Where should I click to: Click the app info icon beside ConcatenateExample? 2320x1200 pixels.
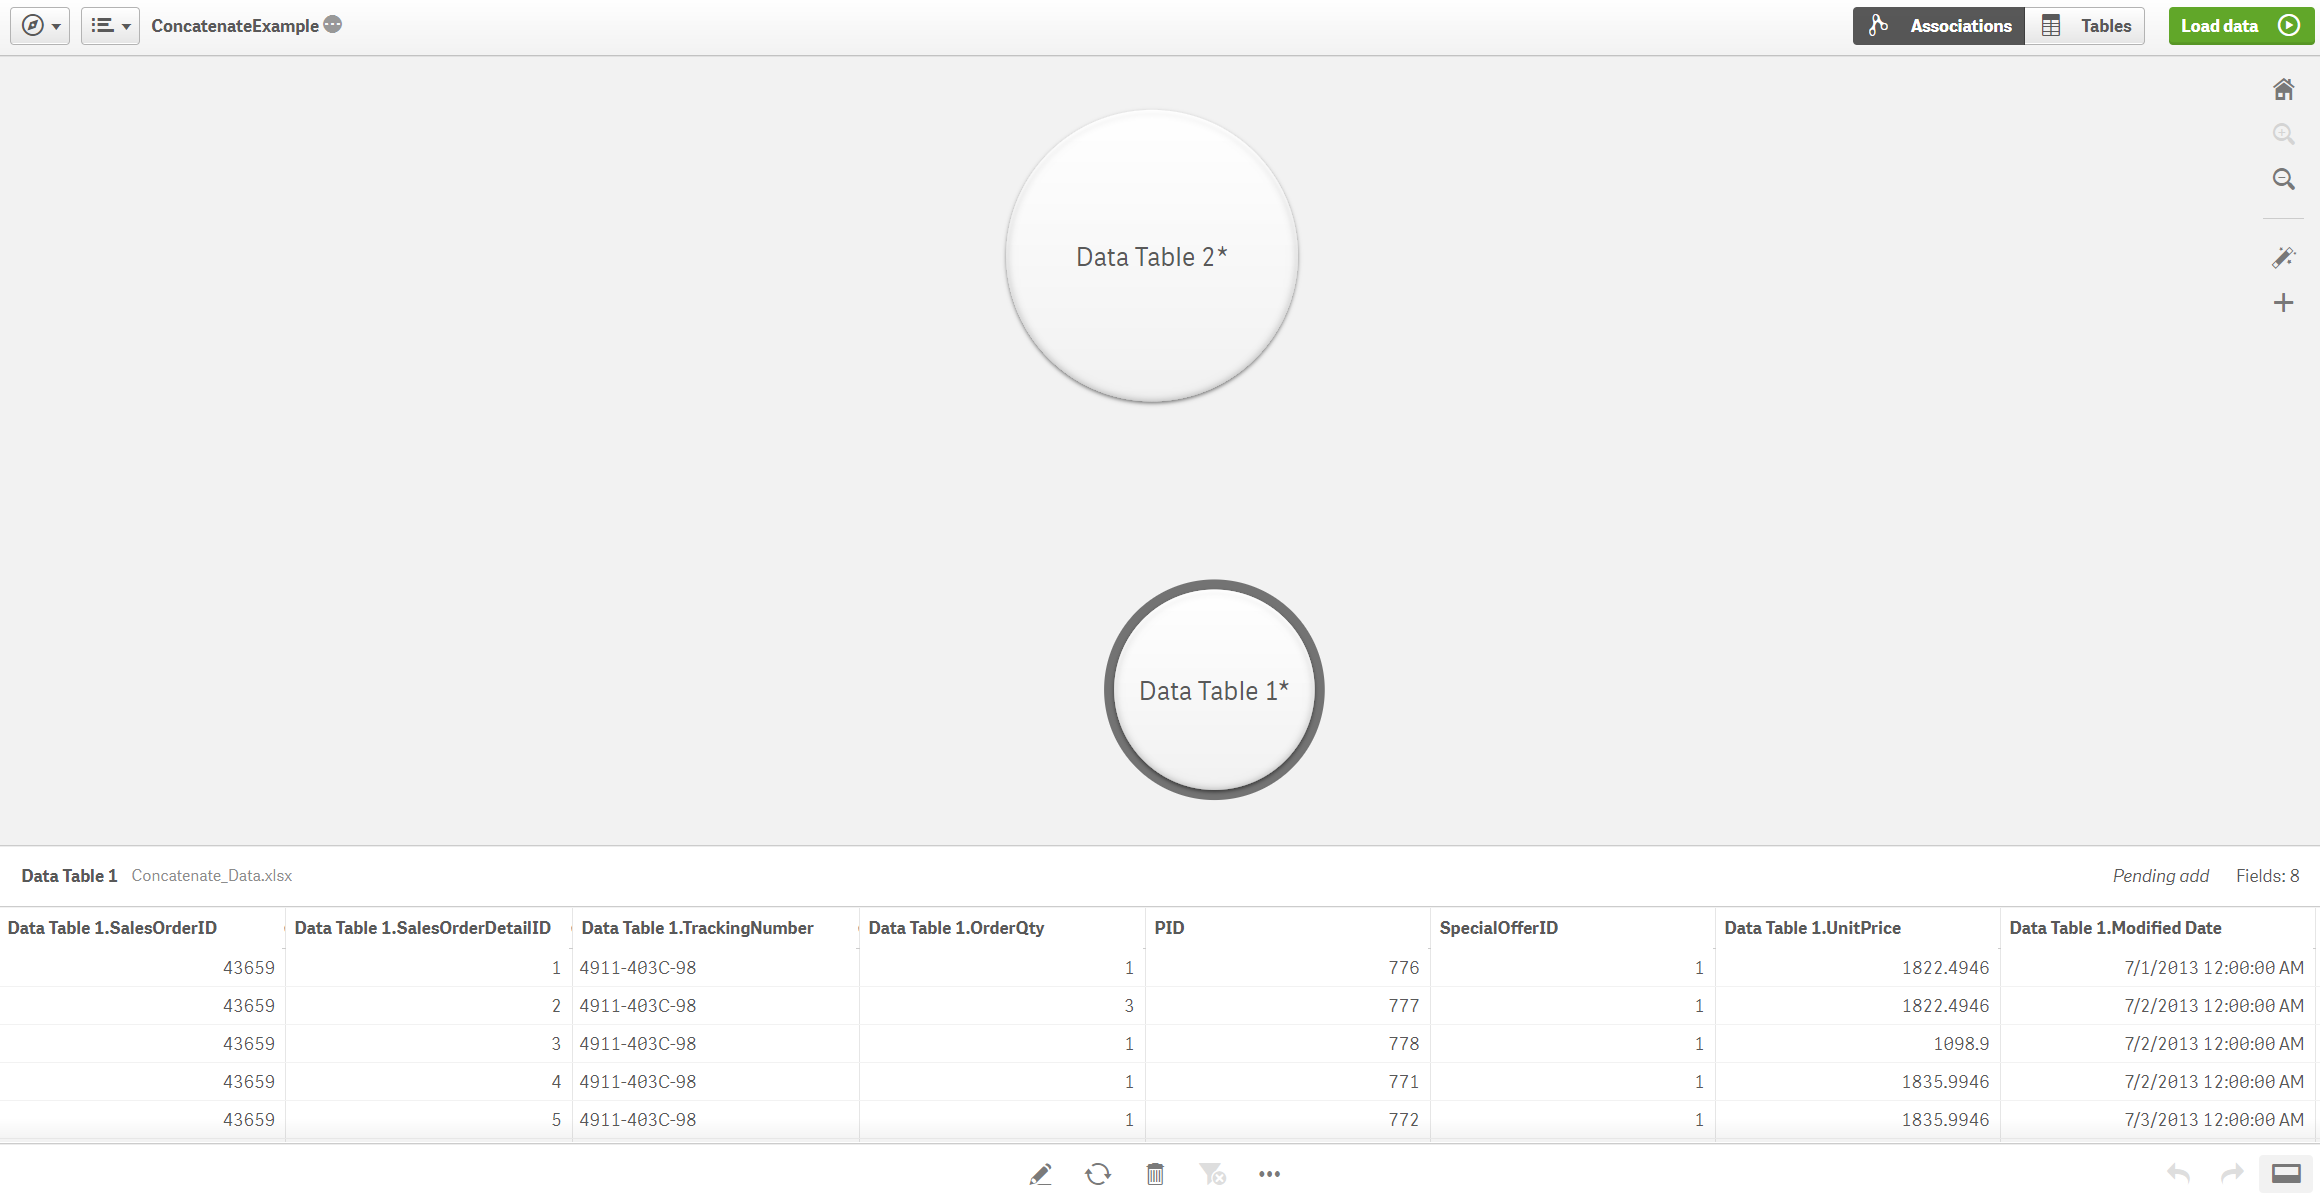click(x=333, y=25)
